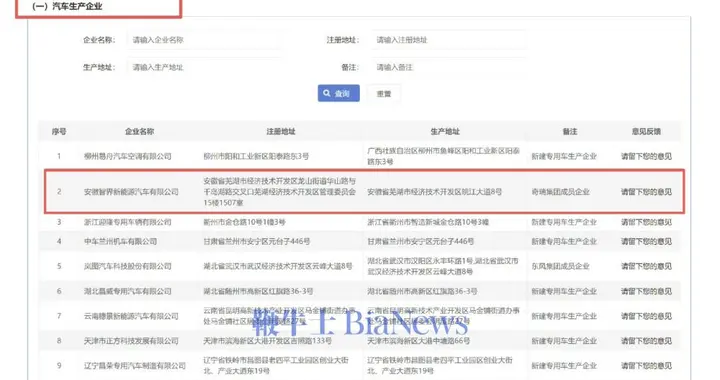Viewport: 720px width, 380px height.
Task: Click sequence number 9 in the table
Action: coord(59,366)
